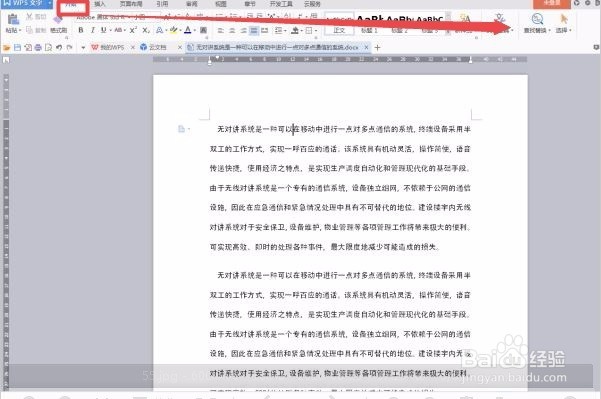Screen dimensions: 601x399
Task: Click the New Style icon beside the style gallery
Action: (465, 18)
